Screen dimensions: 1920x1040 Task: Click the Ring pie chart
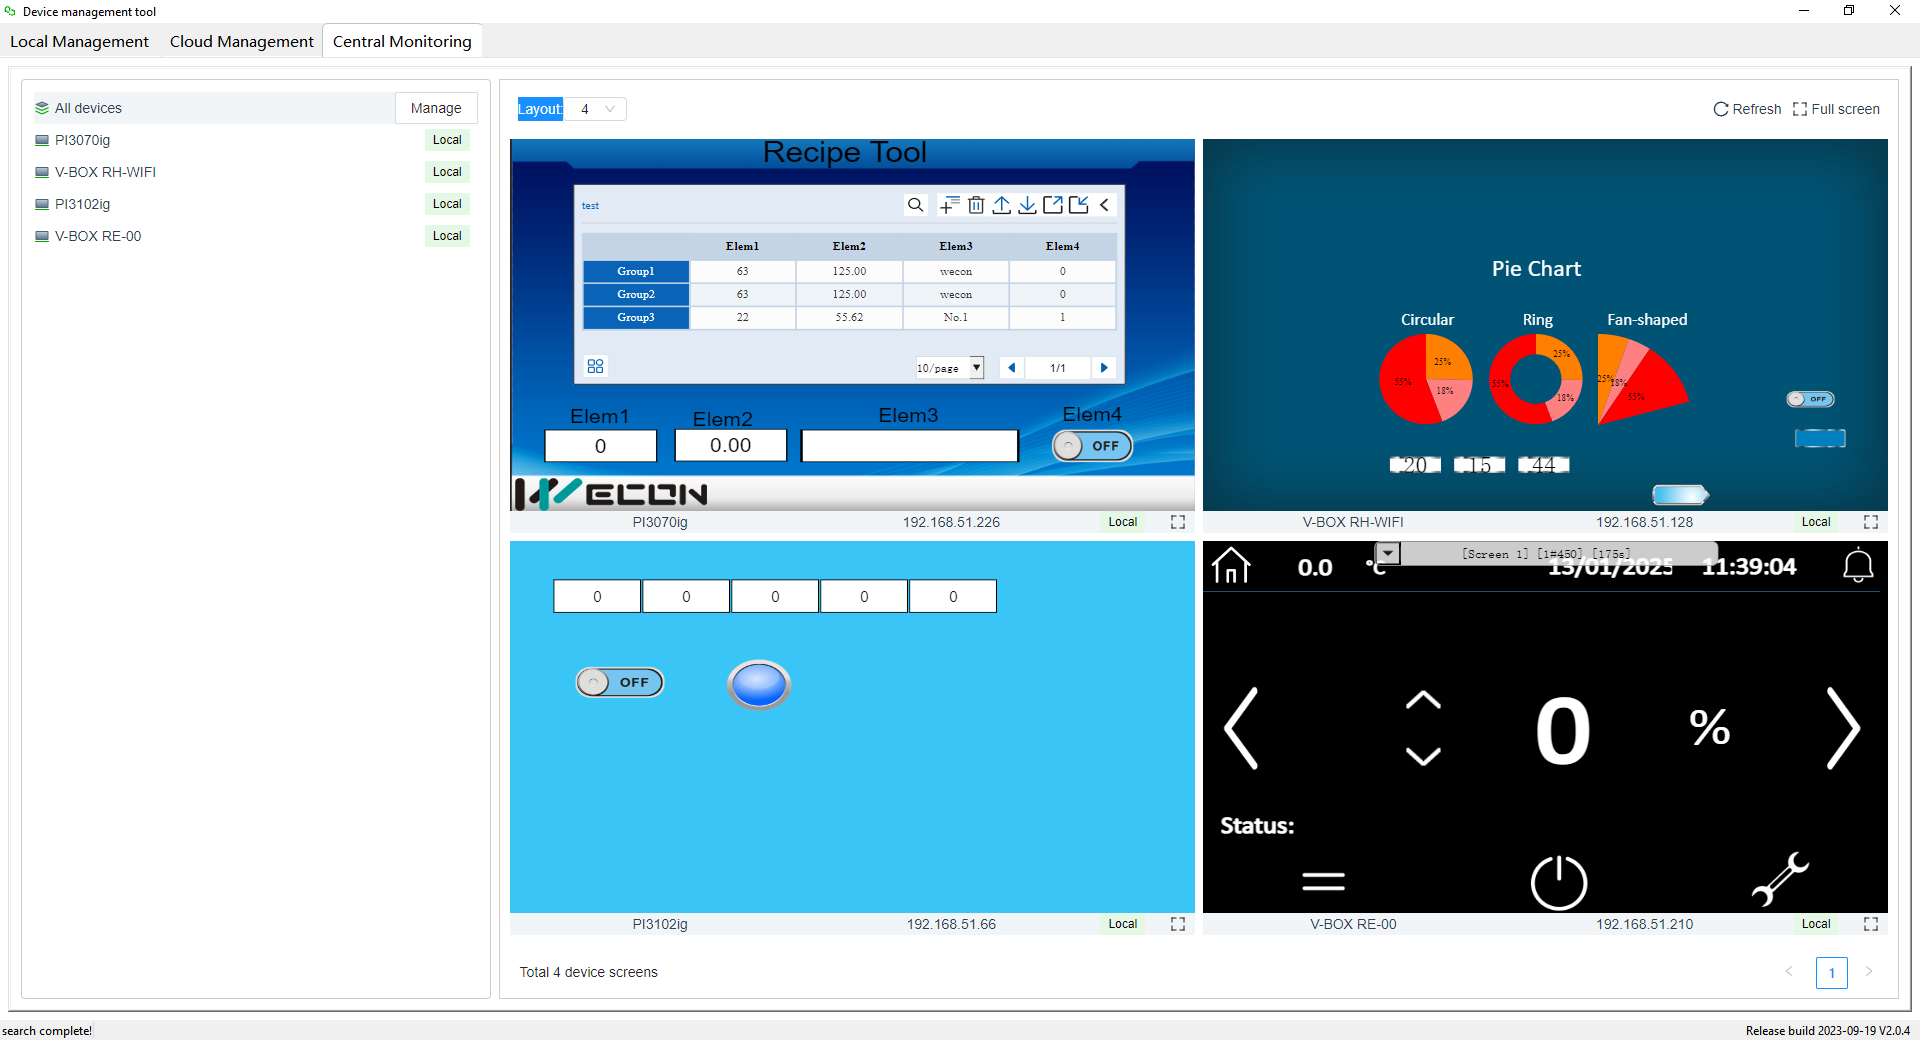coord(1536,379)
